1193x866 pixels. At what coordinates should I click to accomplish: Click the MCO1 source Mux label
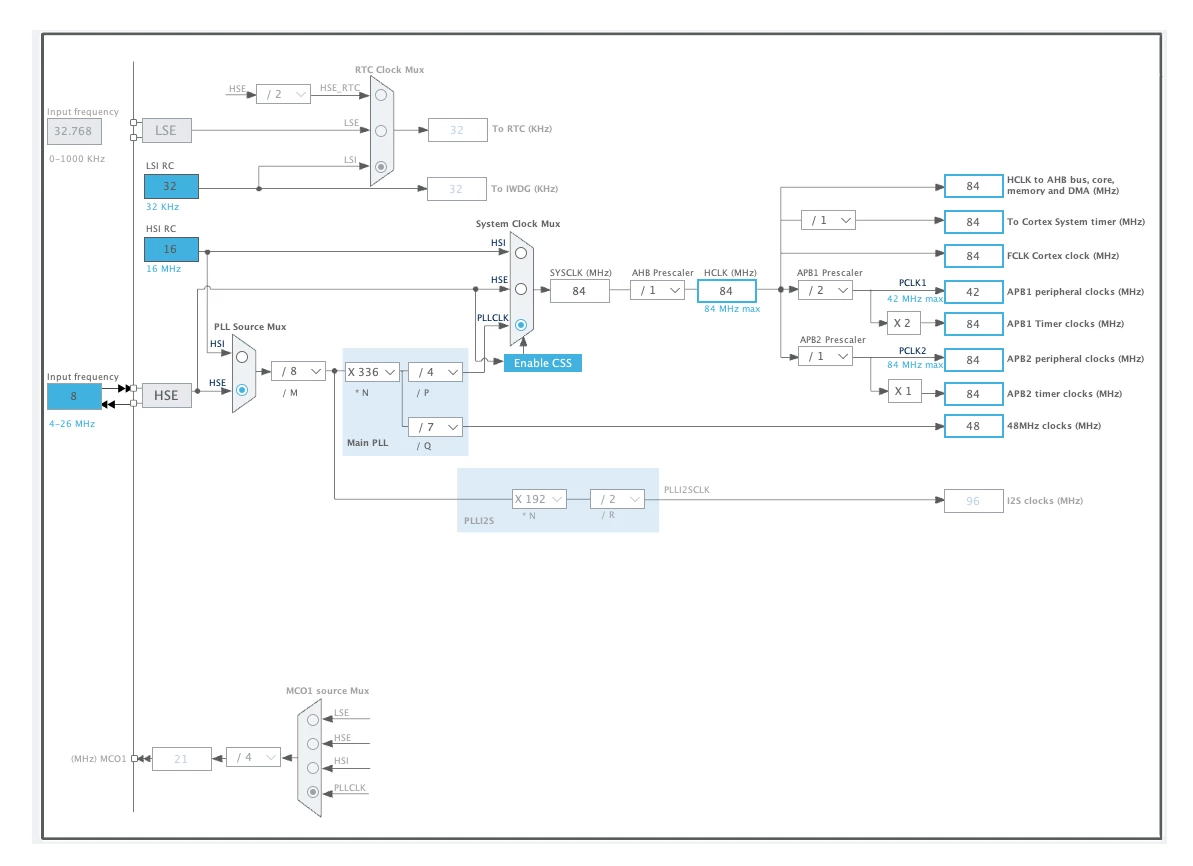click(327, 691)
